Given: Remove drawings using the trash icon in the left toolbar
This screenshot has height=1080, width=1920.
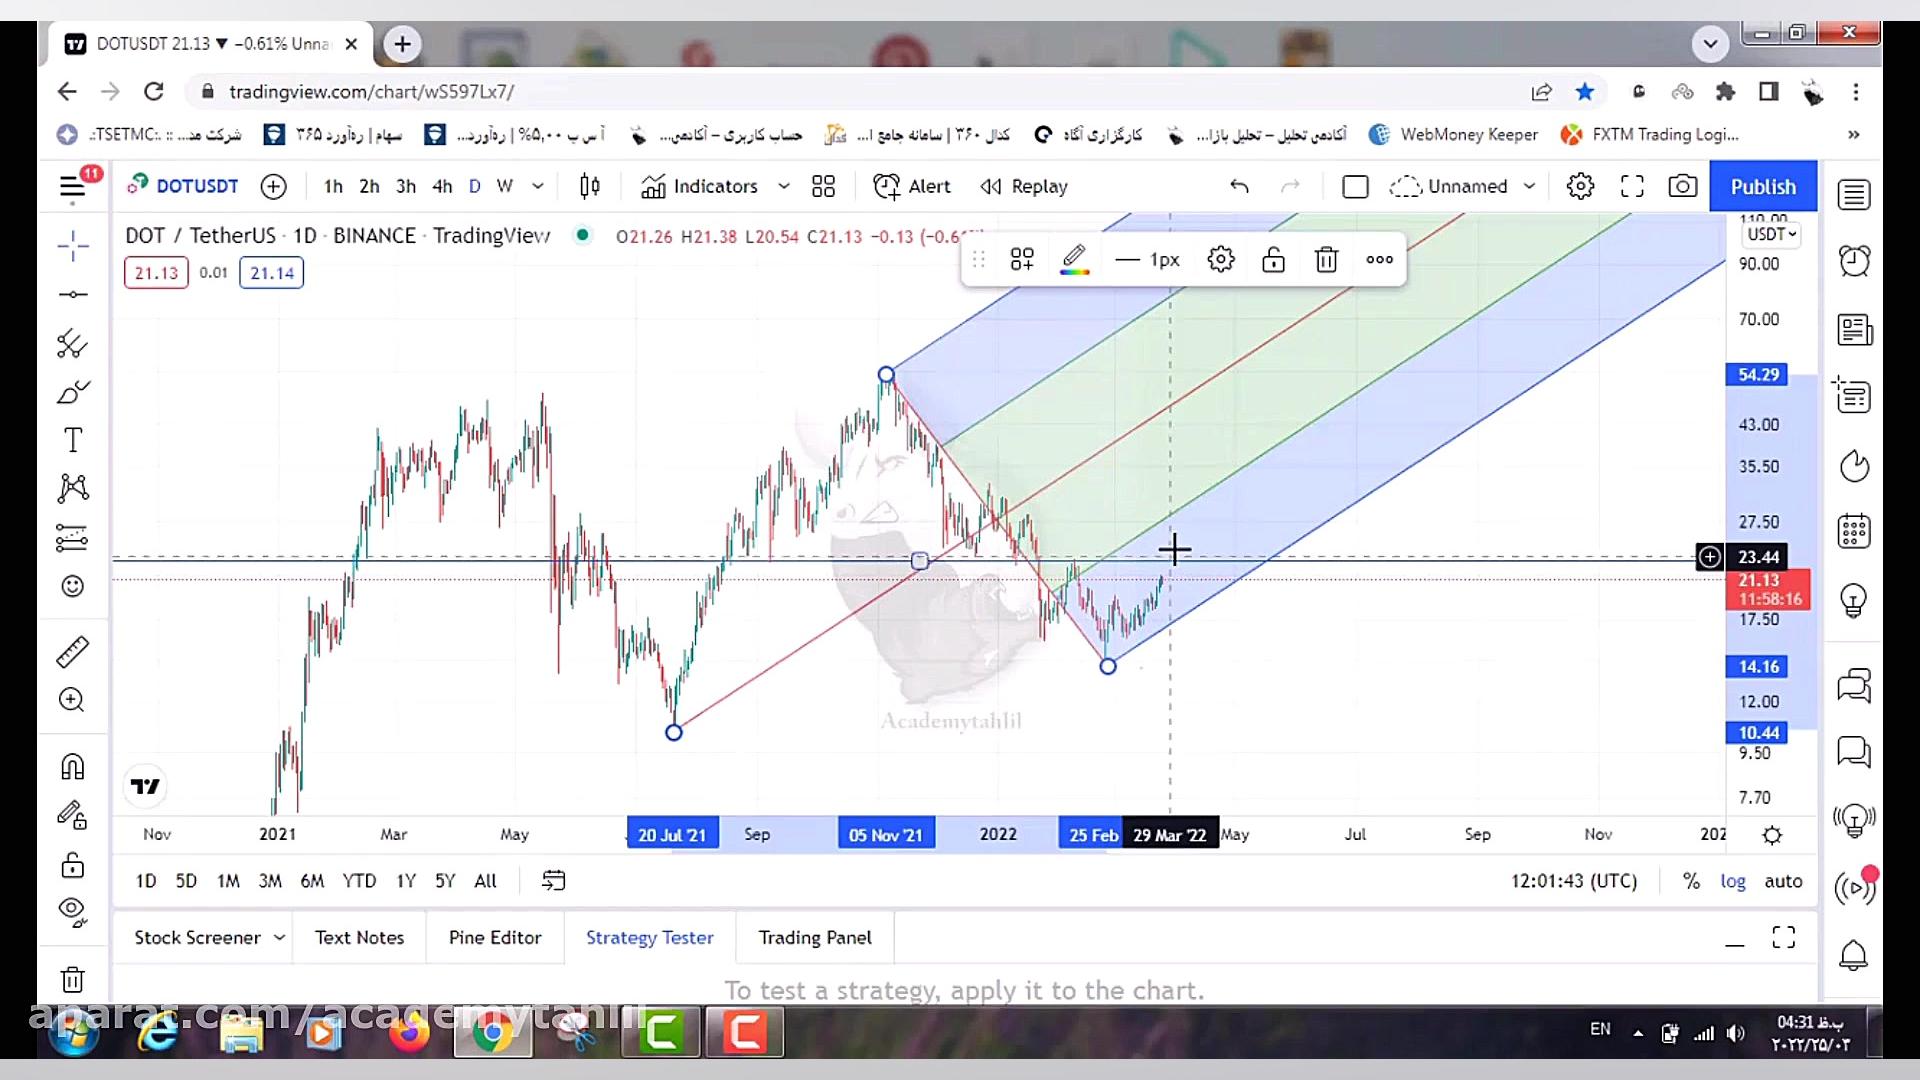Looking at the screenshot, I should tap(72, 979).
